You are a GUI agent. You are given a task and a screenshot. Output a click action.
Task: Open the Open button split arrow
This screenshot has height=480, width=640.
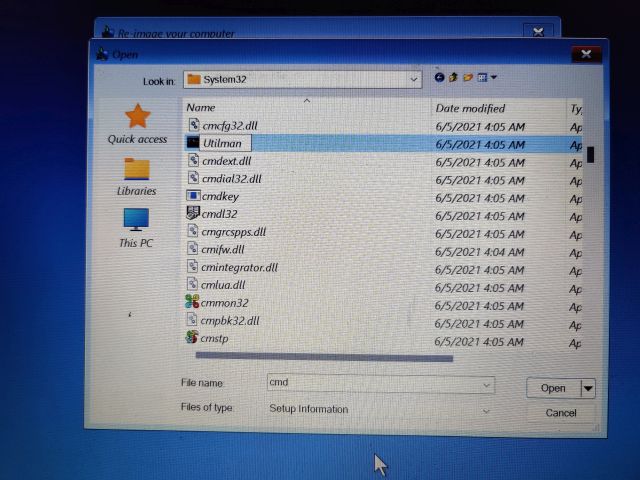588,388
